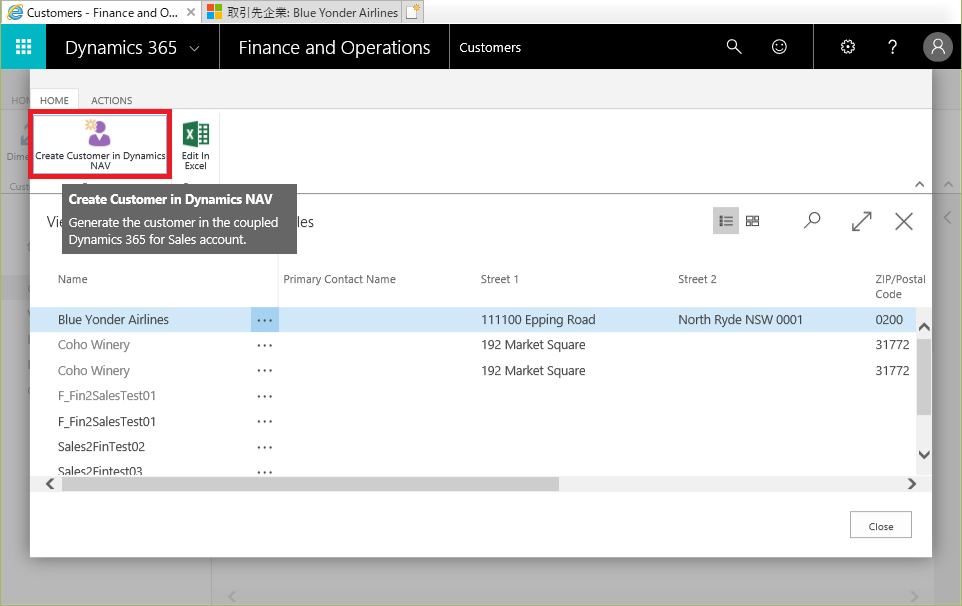Select the ACTIONS ribbon tab
The width and height of the screenshot is (962, 606).
pyautogui.click(x=112, y=100)
